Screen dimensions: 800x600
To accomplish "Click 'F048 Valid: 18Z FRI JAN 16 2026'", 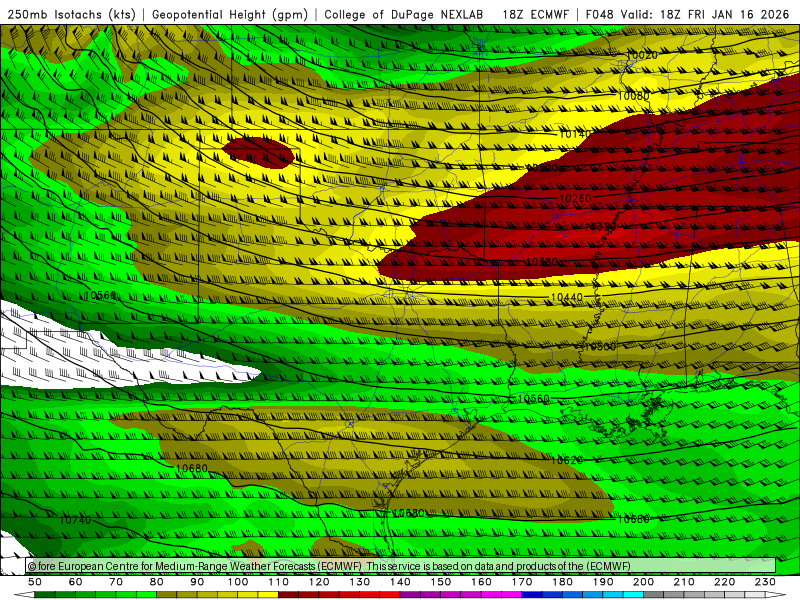I will pyautogui.click(x=687, y=14).
